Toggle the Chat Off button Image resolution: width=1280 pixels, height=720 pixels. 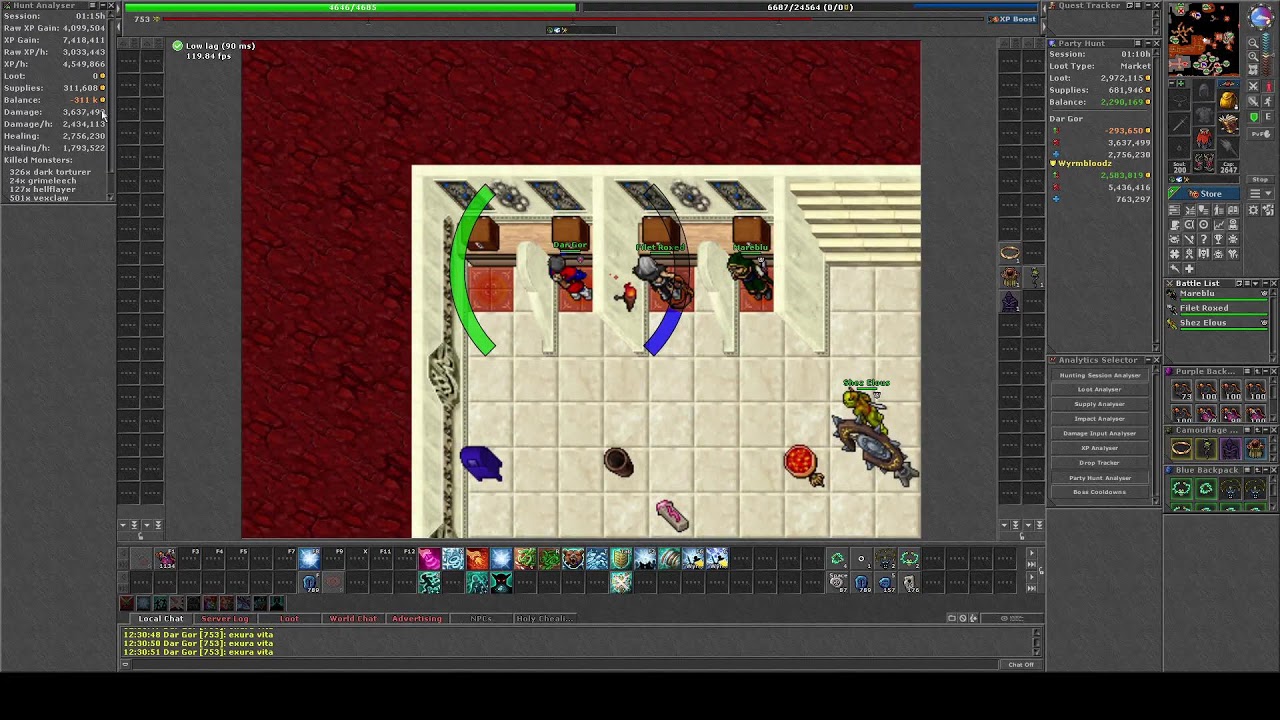pyautogui.click(x=1021, y=664)
